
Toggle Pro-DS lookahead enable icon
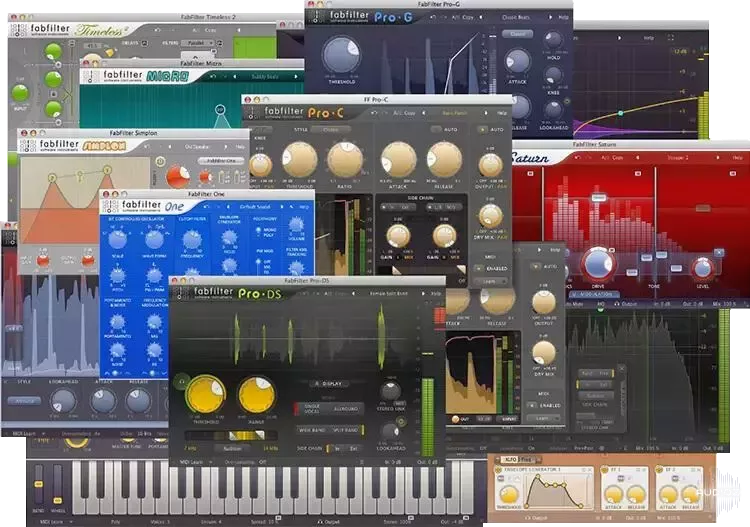point(401,421)
